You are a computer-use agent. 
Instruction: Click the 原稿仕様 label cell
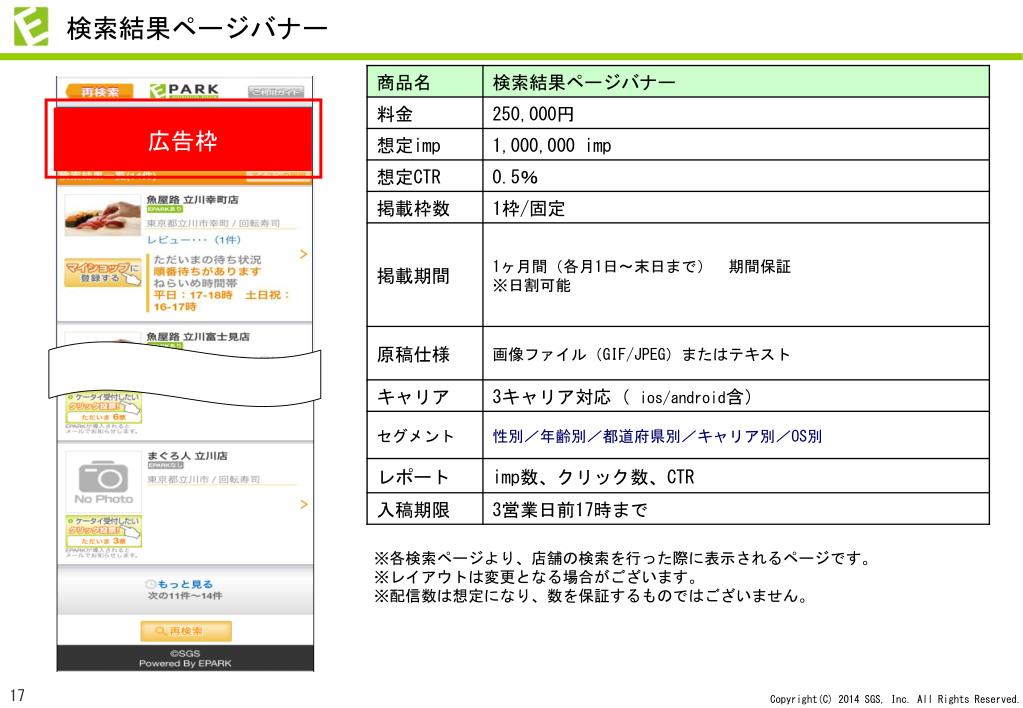pyautogui.click(x=425, y=354)
